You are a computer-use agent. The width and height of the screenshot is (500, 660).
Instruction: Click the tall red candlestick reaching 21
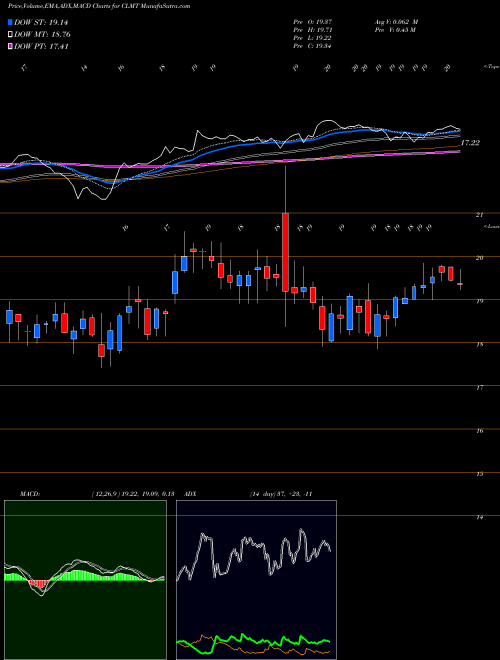tap(285, 252)
